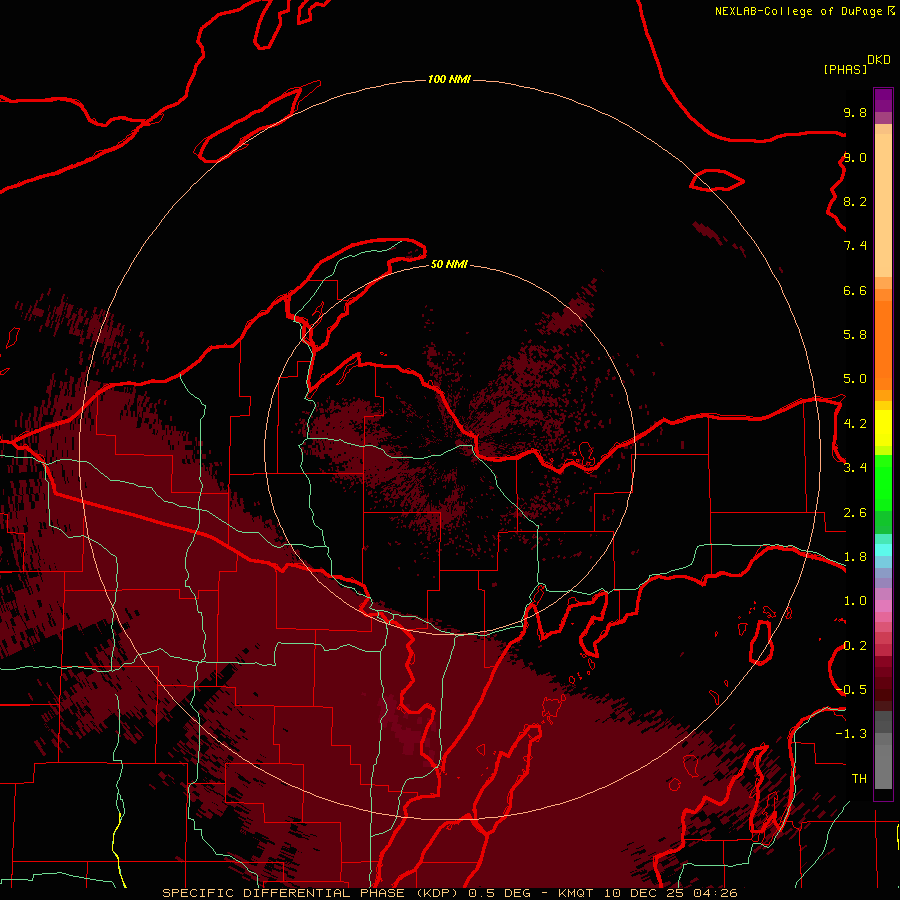Click the 4.2 color scale value
Viewport: 900px width, 900px height.
[855, 423]
